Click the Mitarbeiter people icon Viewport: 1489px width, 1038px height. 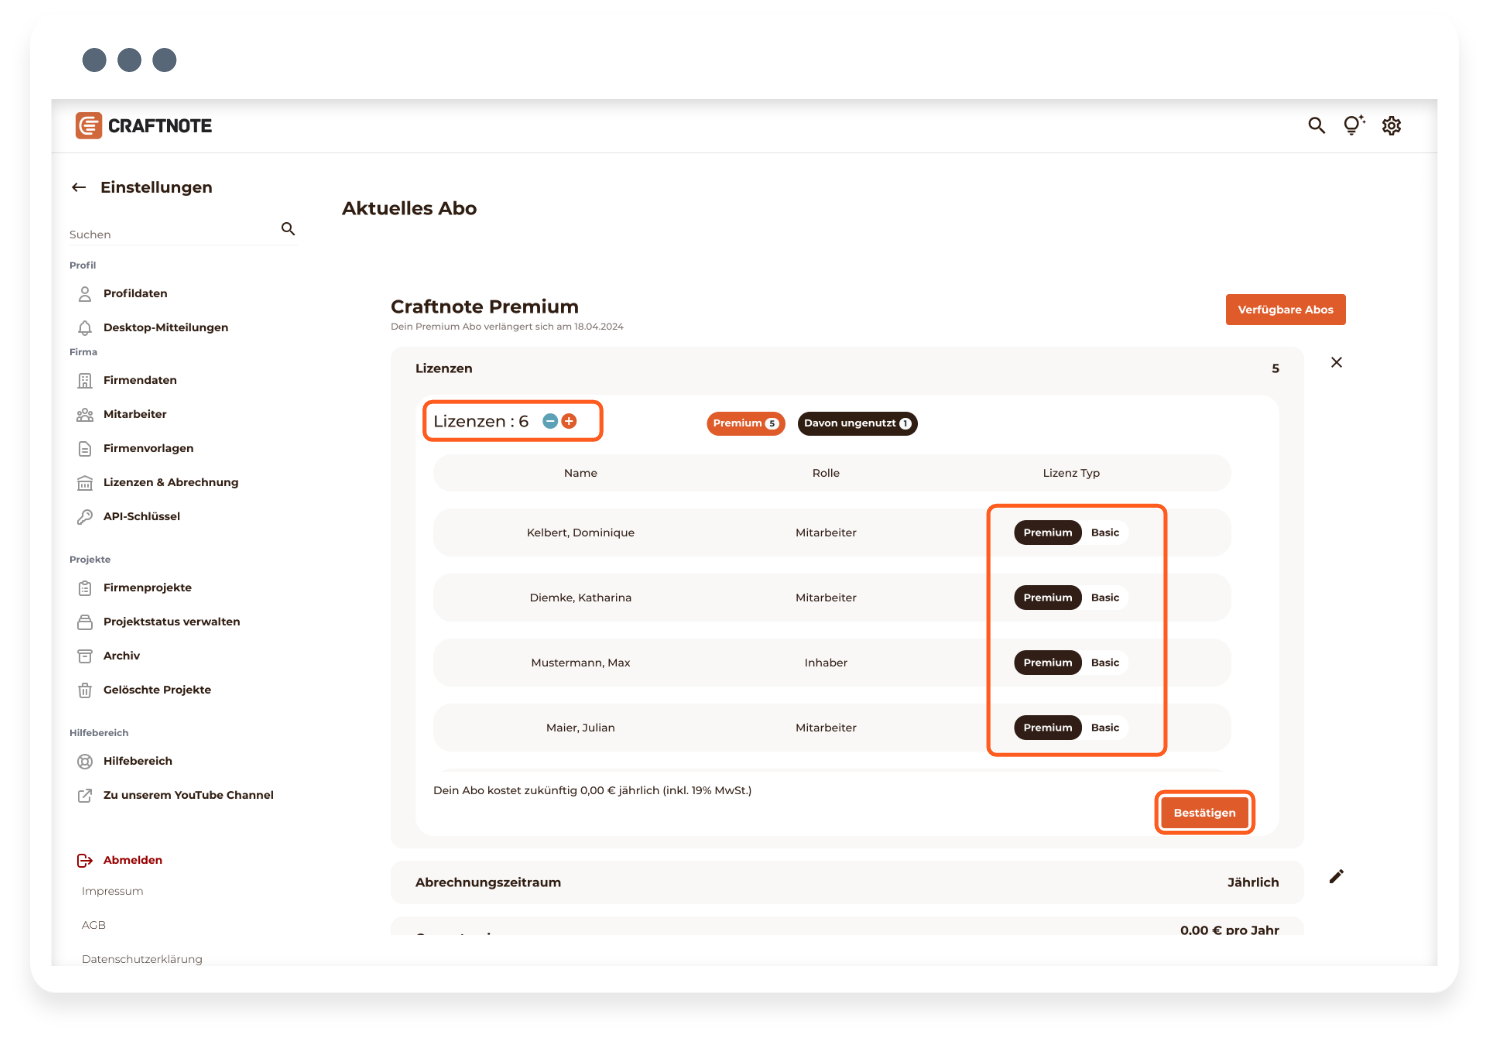[85, 414]
